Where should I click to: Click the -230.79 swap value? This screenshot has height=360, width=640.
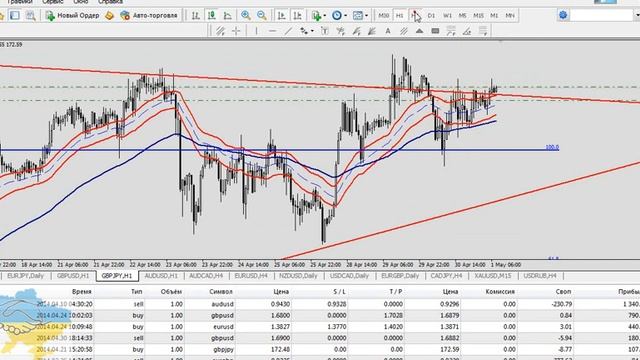point(561,304)
